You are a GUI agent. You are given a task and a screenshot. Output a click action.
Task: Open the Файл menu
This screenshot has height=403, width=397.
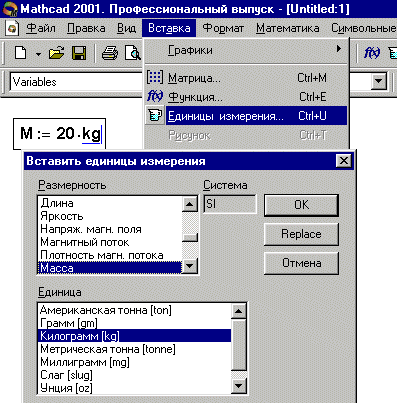point(40,28)
